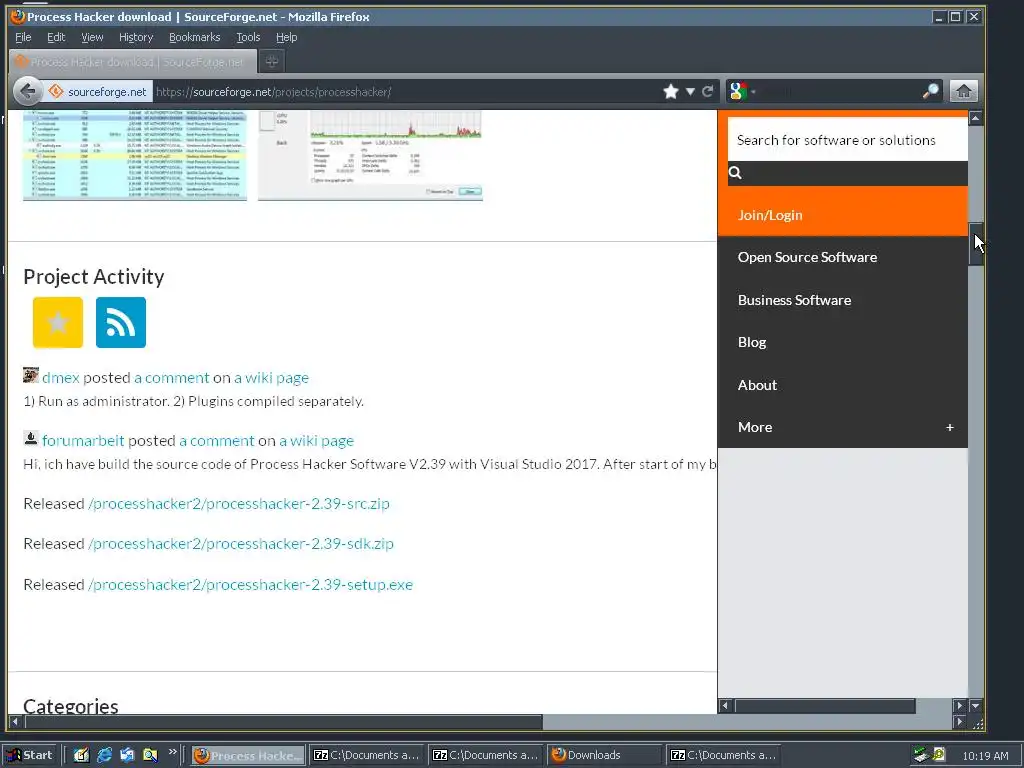Screen dimensions: 1024x768
Task: Expand the quick launch chevron on taskbar
Action: (x=172, y=752)
